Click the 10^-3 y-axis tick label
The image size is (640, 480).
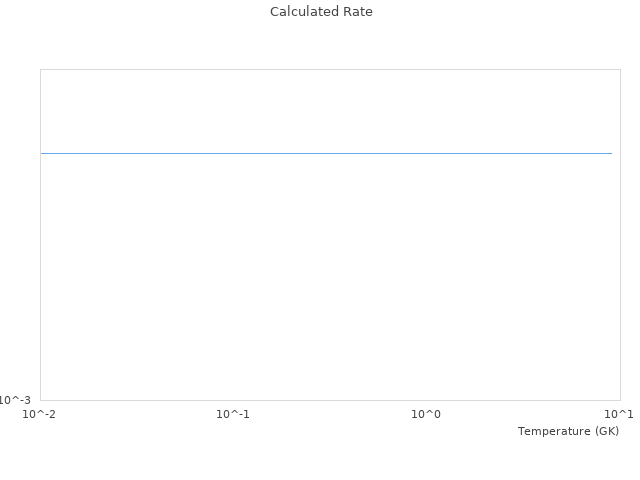pyautogui.click(x=15, y=400)
